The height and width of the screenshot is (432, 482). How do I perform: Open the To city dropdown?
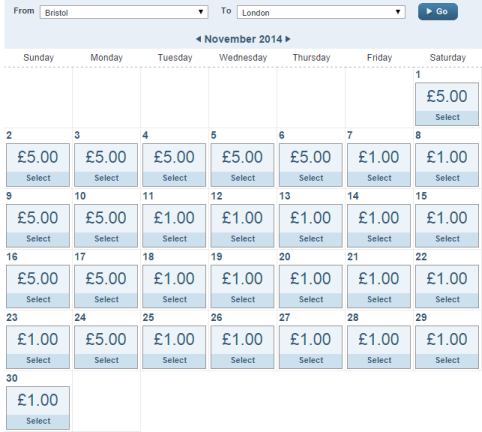point(321,12)
